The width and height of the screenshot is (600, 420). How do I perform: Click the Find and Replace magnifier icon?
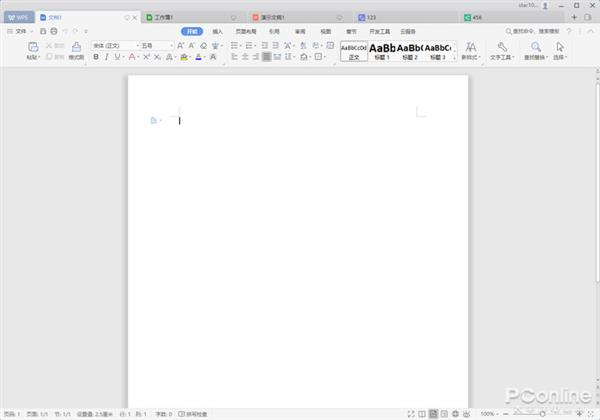point(536,47)
